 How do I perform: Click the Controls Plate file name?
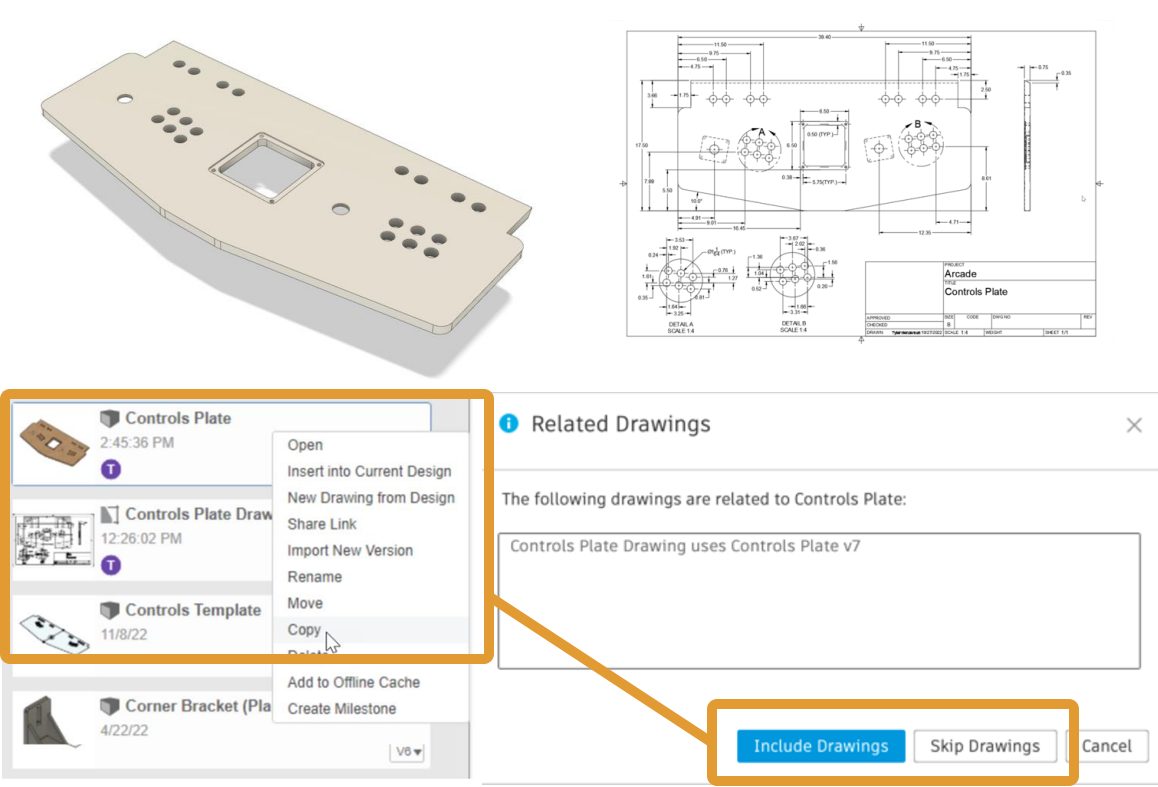coord(178,418)
